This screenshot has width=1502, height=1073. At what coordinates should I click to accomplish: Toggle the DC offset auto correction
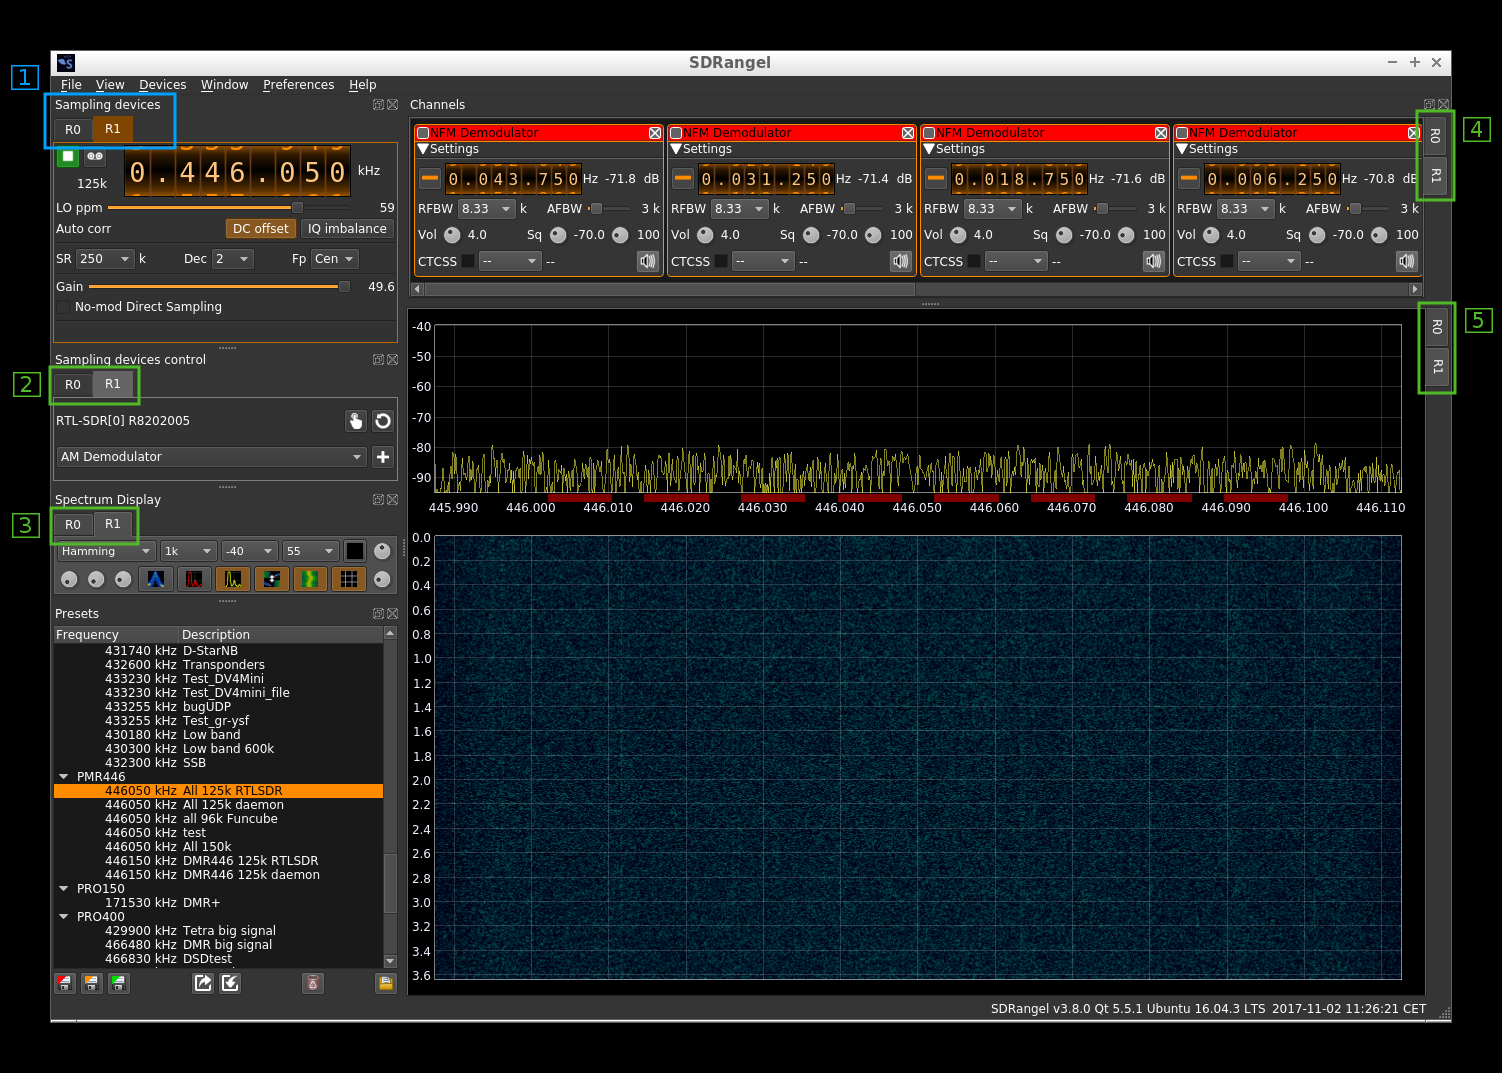pyautogui.click(x=260, y=229)
